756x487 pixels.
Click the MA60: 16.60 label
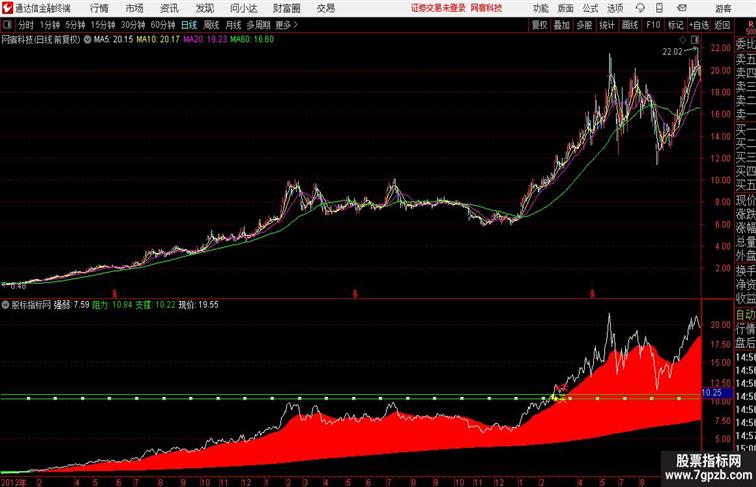point(252,40)
